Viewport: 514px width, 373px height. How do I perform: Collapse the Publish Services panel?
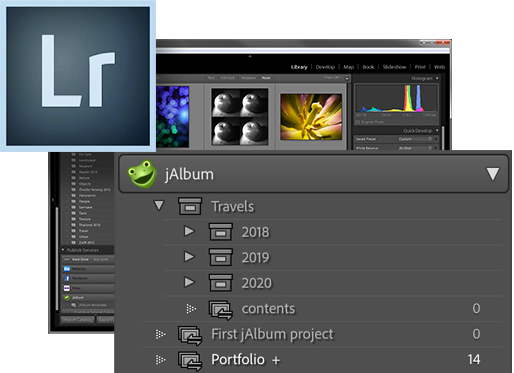pyautogui.click(x=63, y=250)
